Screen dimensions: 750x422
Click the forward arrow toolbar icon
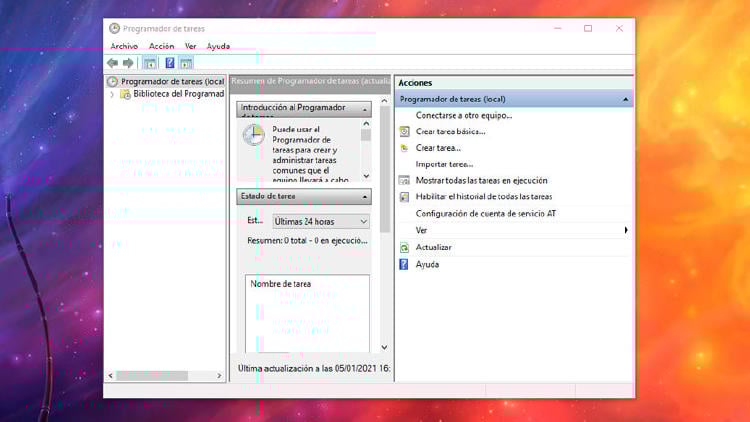coord(128,63)
